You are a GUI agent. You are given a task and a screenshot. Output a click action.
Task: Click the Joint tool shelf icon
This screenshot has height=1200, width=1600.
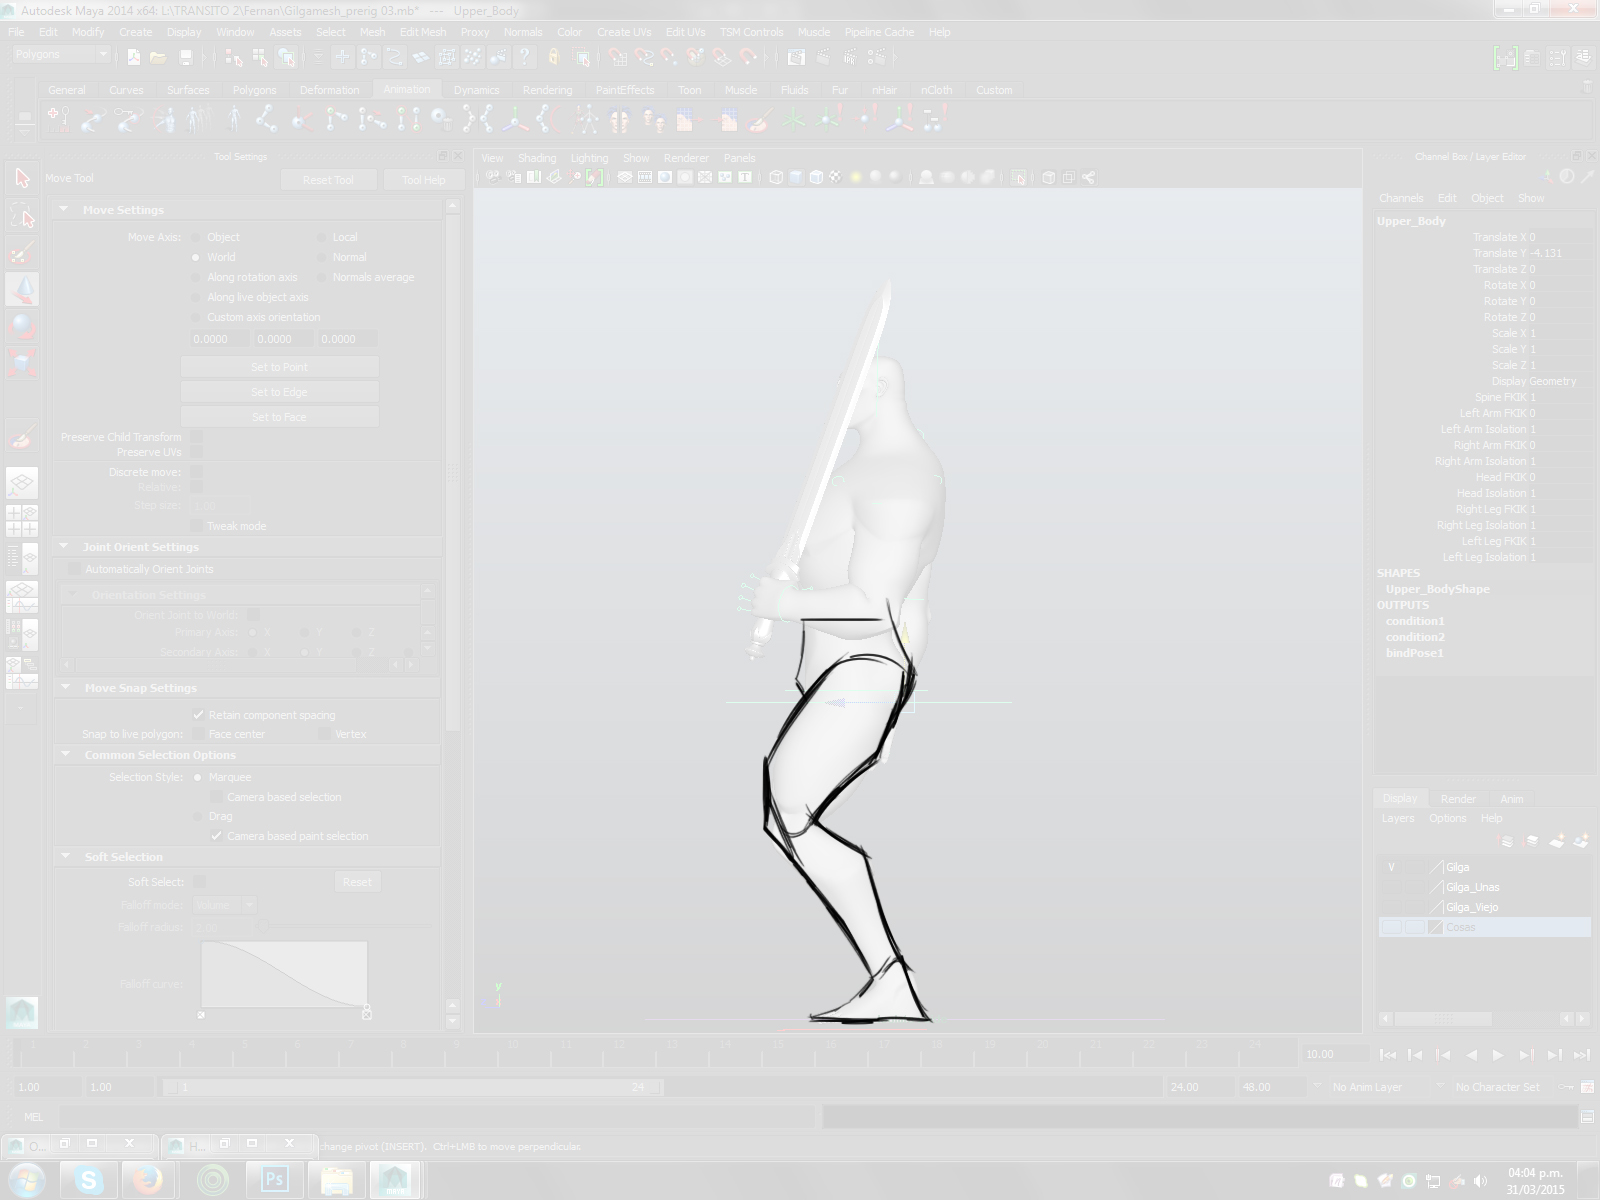tap(266, 121)
